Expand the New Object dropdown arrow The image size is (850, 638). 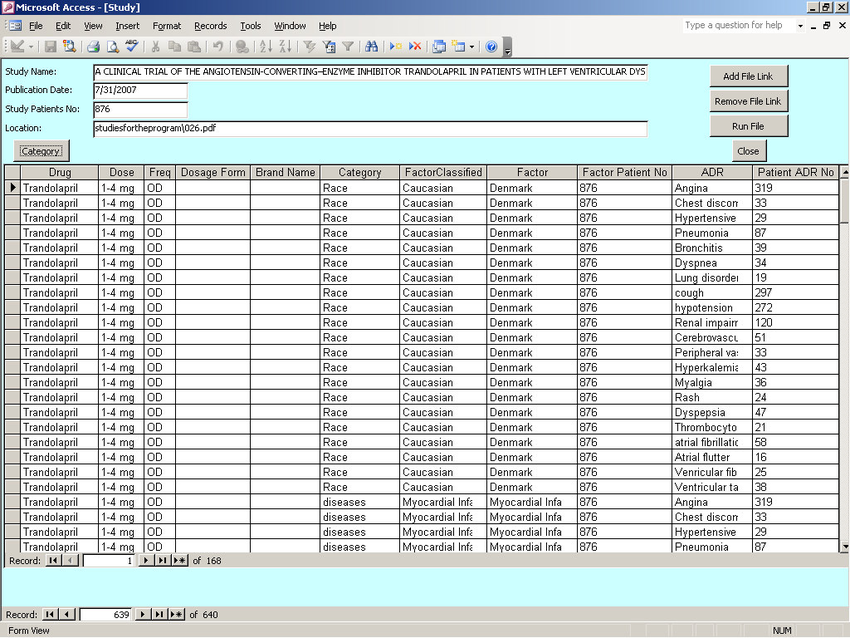(472, 47)
